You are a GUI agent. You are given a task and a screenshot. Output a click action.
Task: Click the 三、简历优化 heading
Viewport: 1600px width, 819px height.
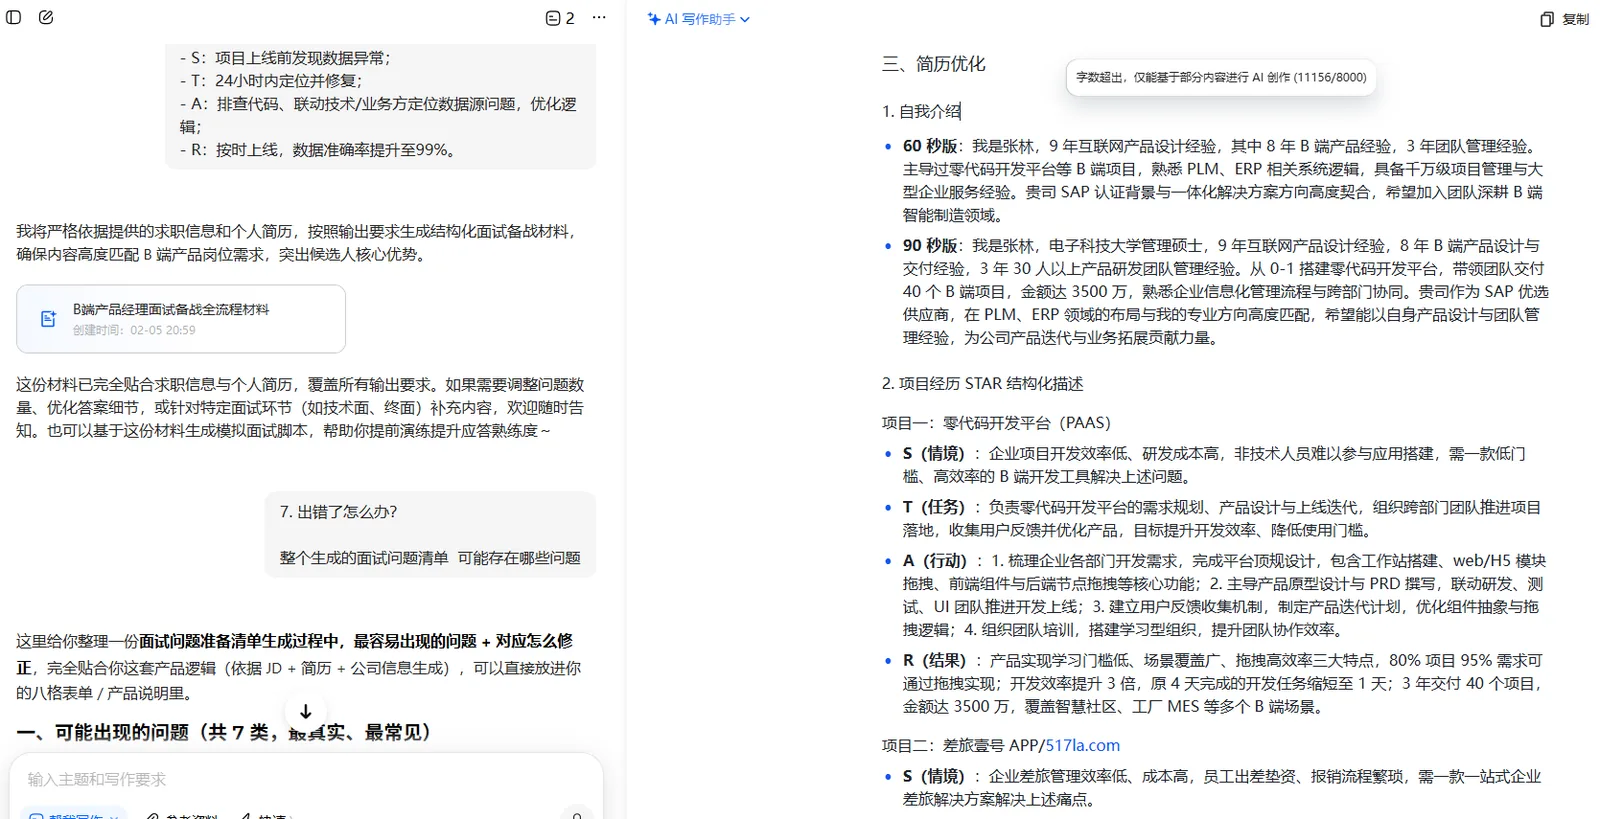[x=933, y=64]
